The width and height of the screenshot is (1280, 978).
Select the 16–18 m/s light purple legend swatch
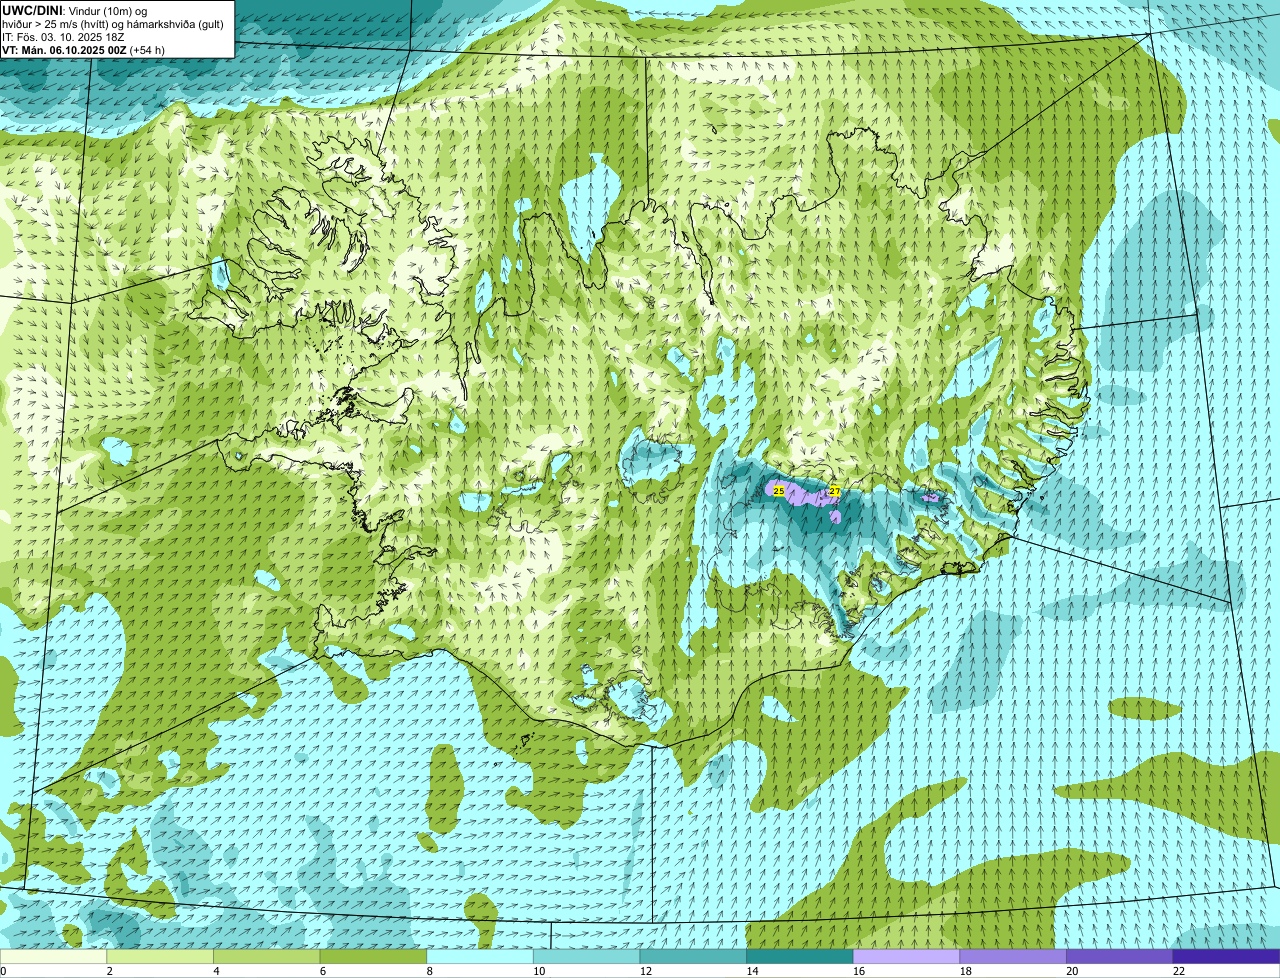(x=906, y=956)
